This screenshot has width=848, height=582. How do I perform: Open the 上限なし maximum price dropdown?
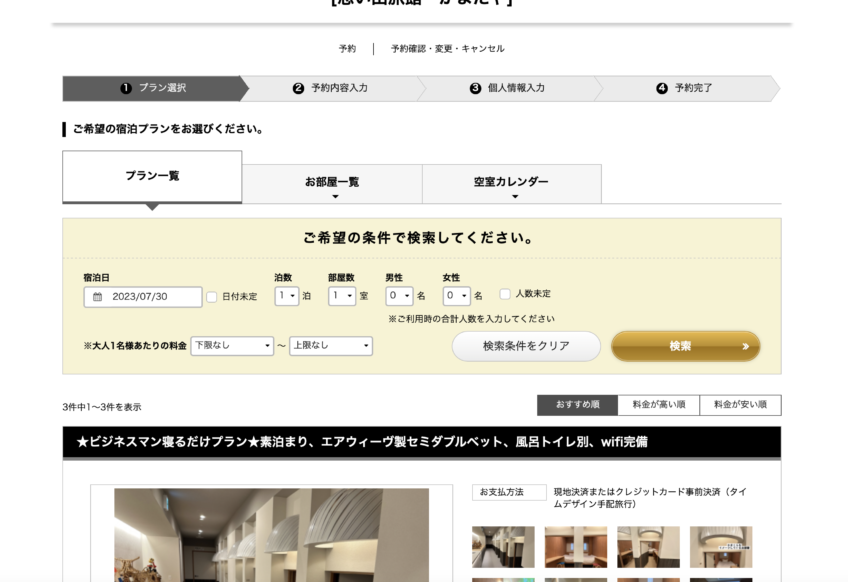pos(331,346)
